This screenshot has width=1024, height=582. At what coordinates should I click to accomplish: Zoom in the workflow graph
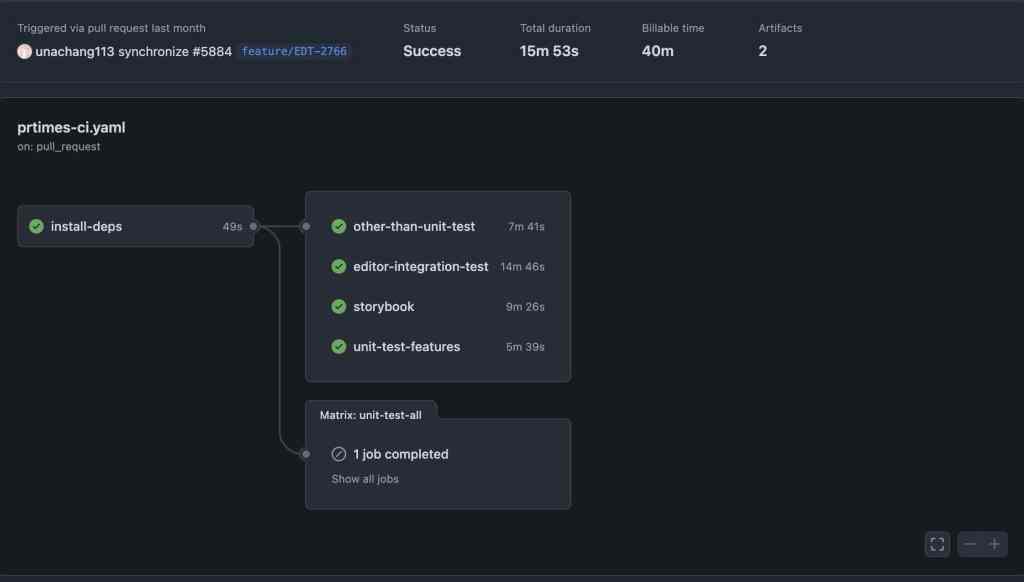pos(994,544)
